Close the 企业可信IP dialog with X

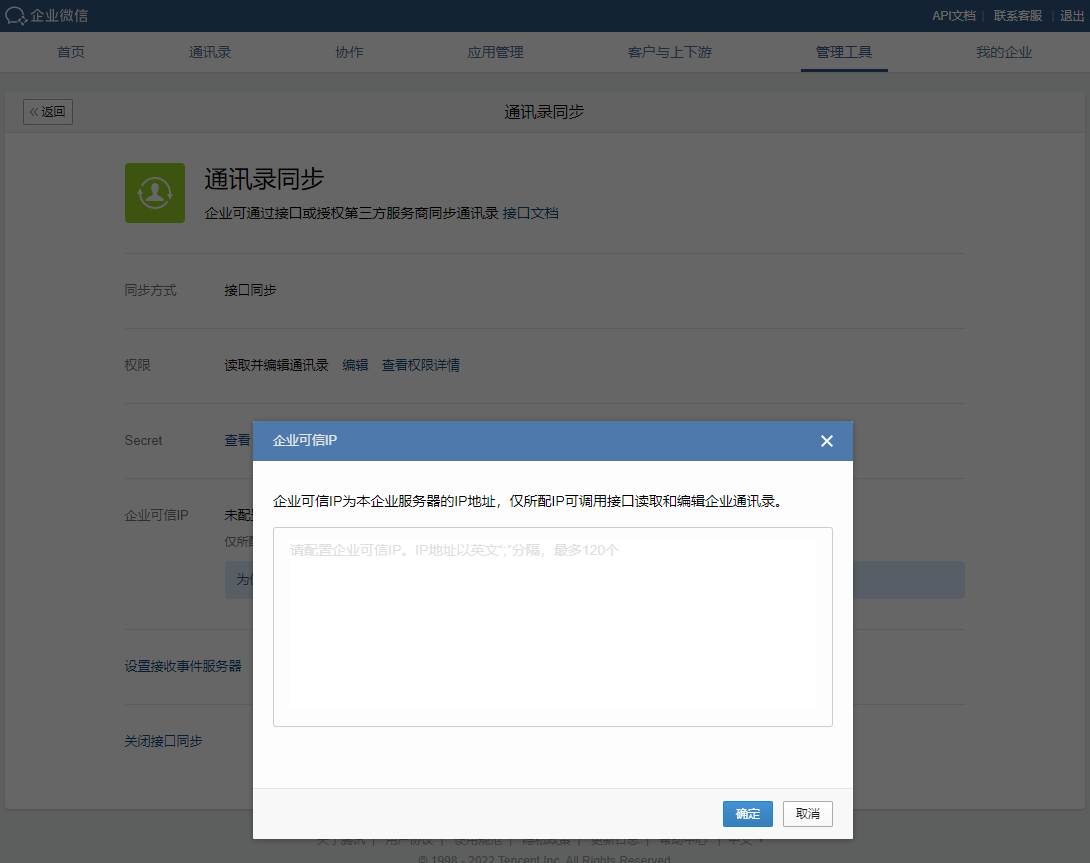click(826, 441)
